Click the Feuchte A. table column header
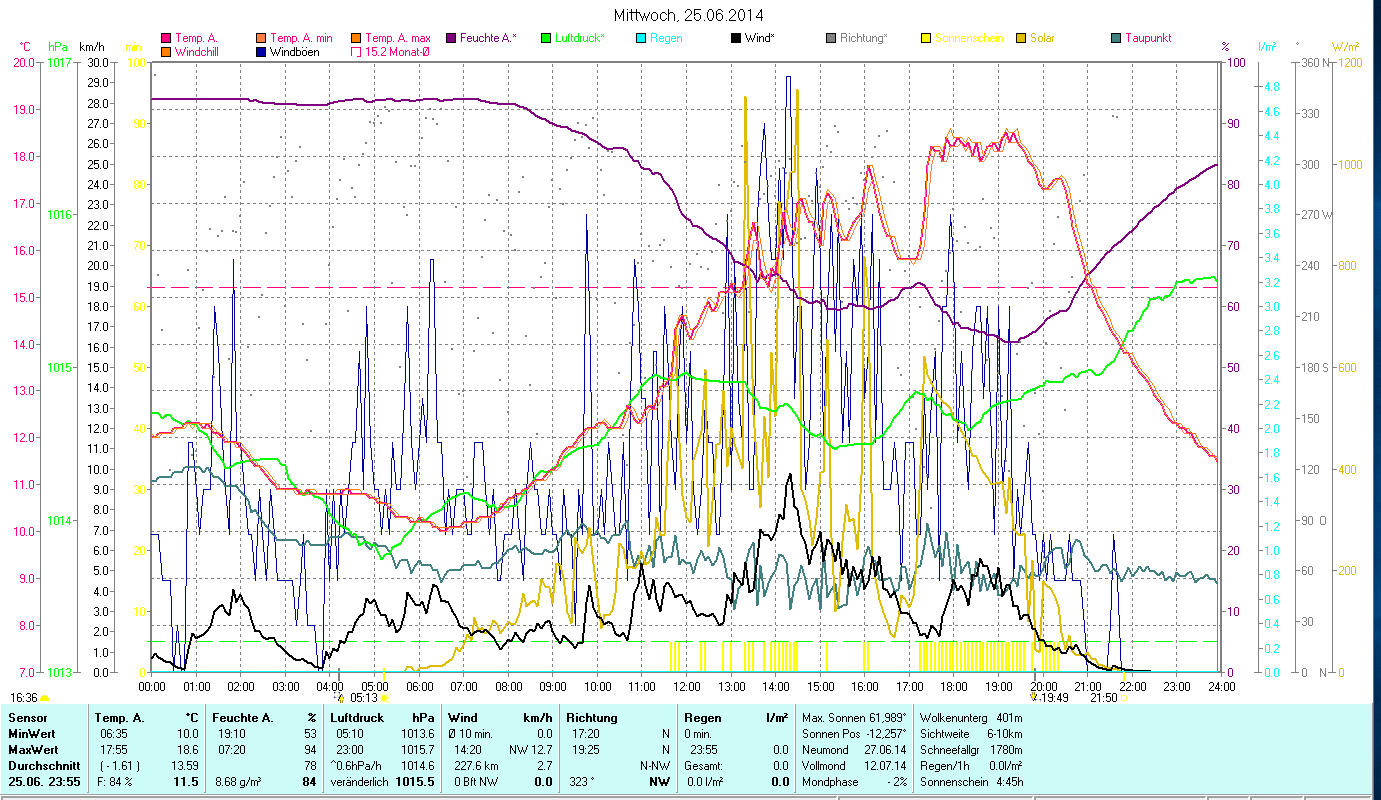This screenshot has width=1381, height=800. pyautogui.click(x=243, y=718)
